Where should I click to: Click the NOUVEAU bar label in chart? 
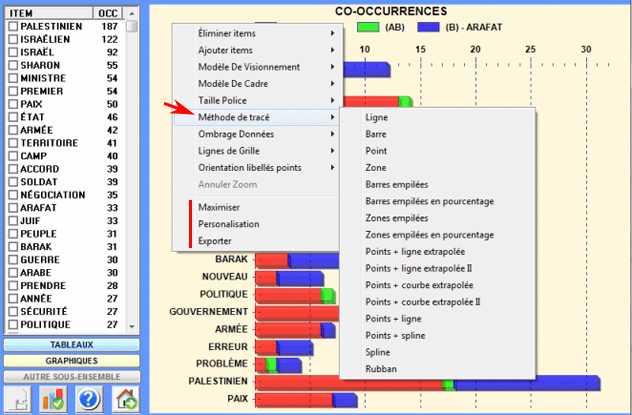tap(225, 276)
